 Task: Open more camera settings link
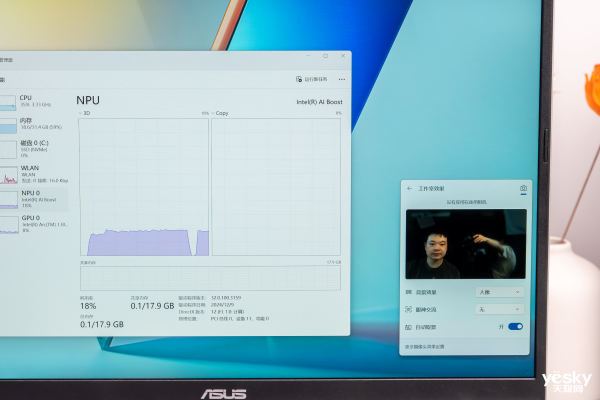pyautogui.click(x=425, y=346)
